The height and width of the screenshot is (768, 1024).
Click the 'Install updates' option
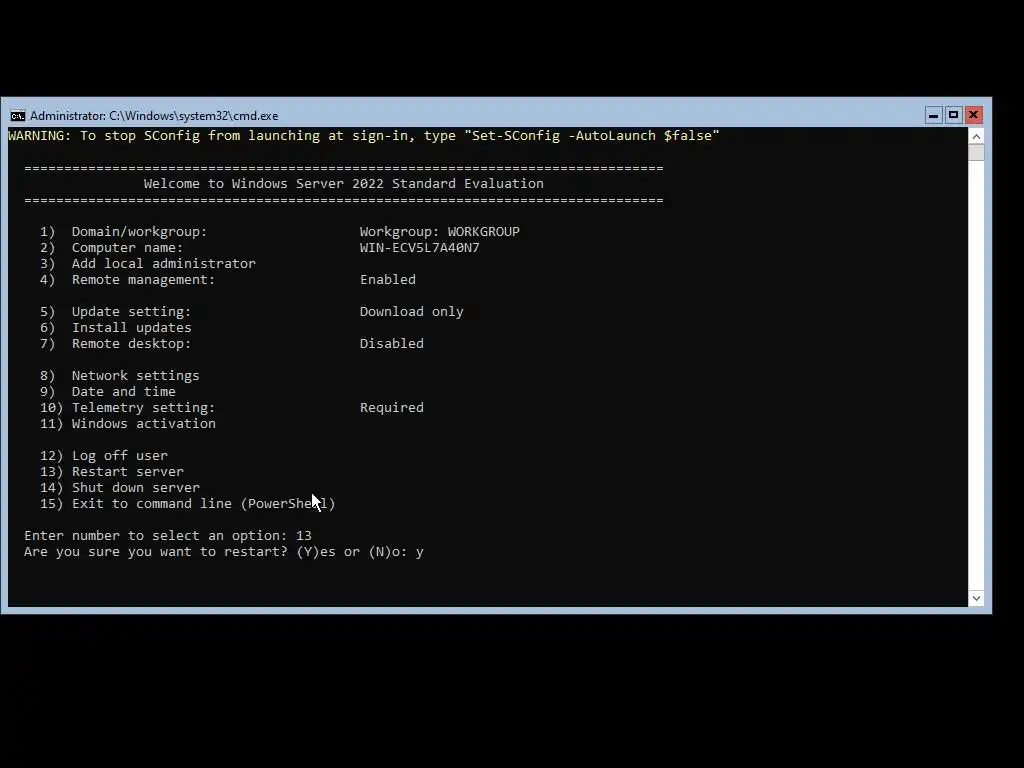tap(116, 328)
